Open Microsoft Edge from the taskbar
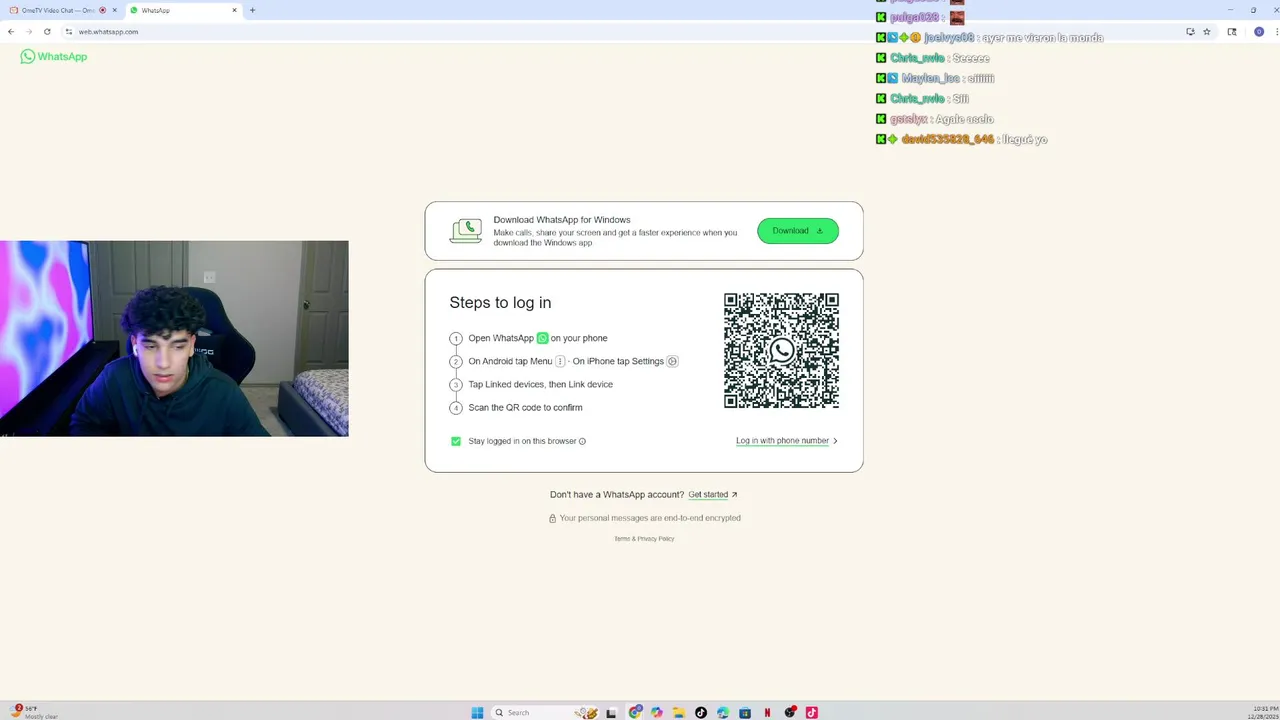Screen dimensions: 1280x720 click(x=723, y=712)
